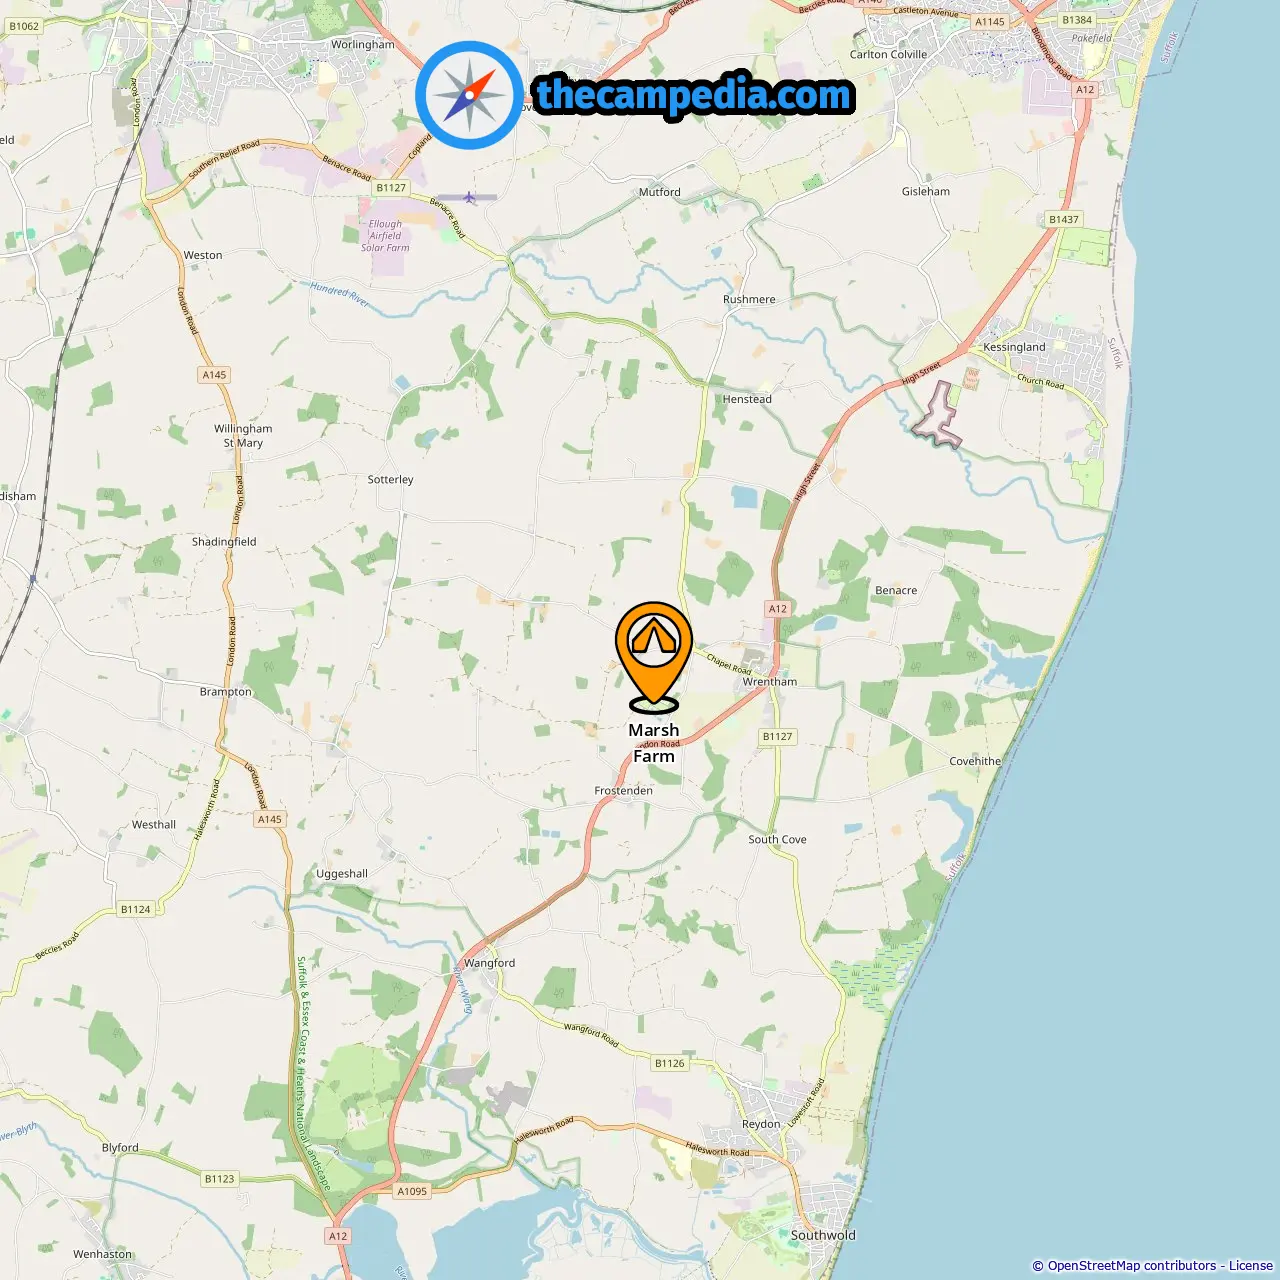Viewport: 1280px width, 1280px height.
Task: Click the Carlton Colville label
Action: [888, 54]
